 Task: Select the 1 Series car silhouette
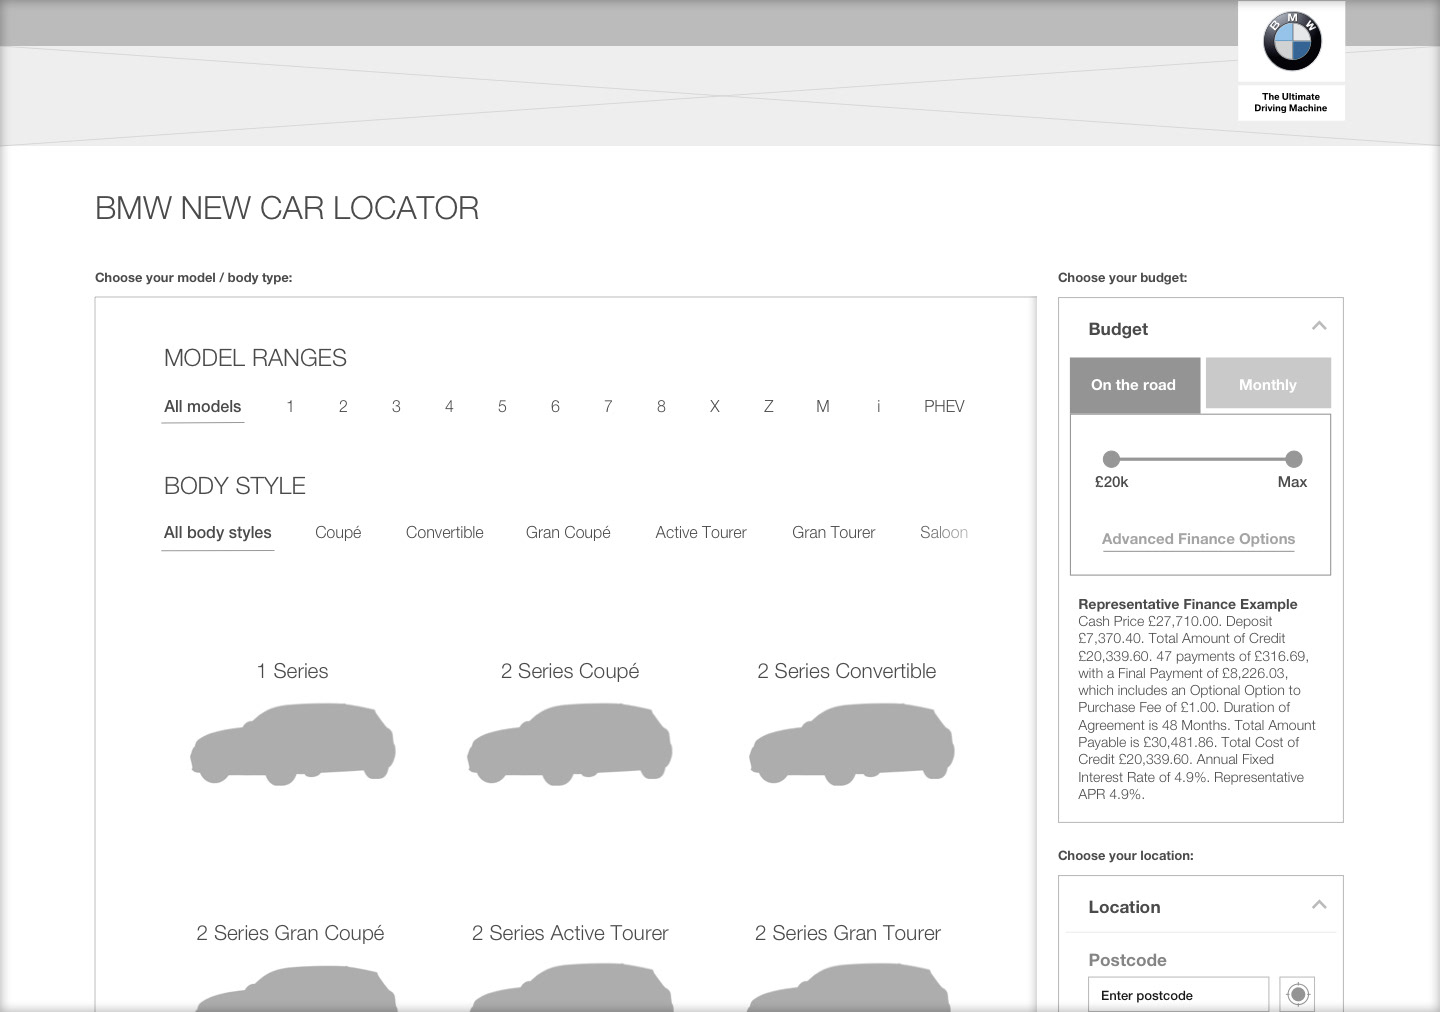293,744
